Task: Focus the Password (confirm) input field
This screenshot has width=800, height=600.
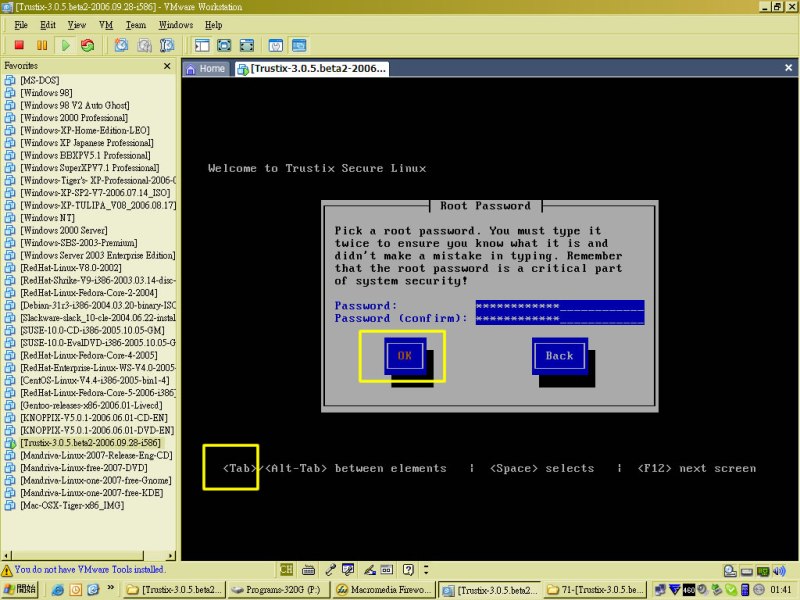Action: click(x=560, y=318)
